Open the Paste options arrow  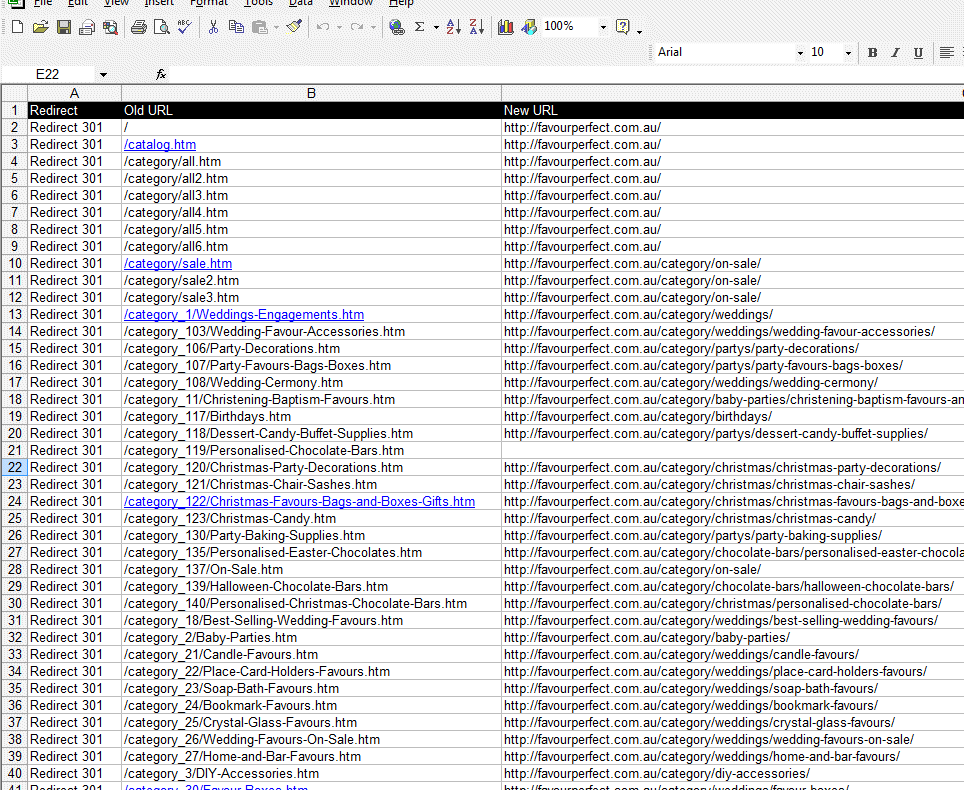(x=276, y=27)
